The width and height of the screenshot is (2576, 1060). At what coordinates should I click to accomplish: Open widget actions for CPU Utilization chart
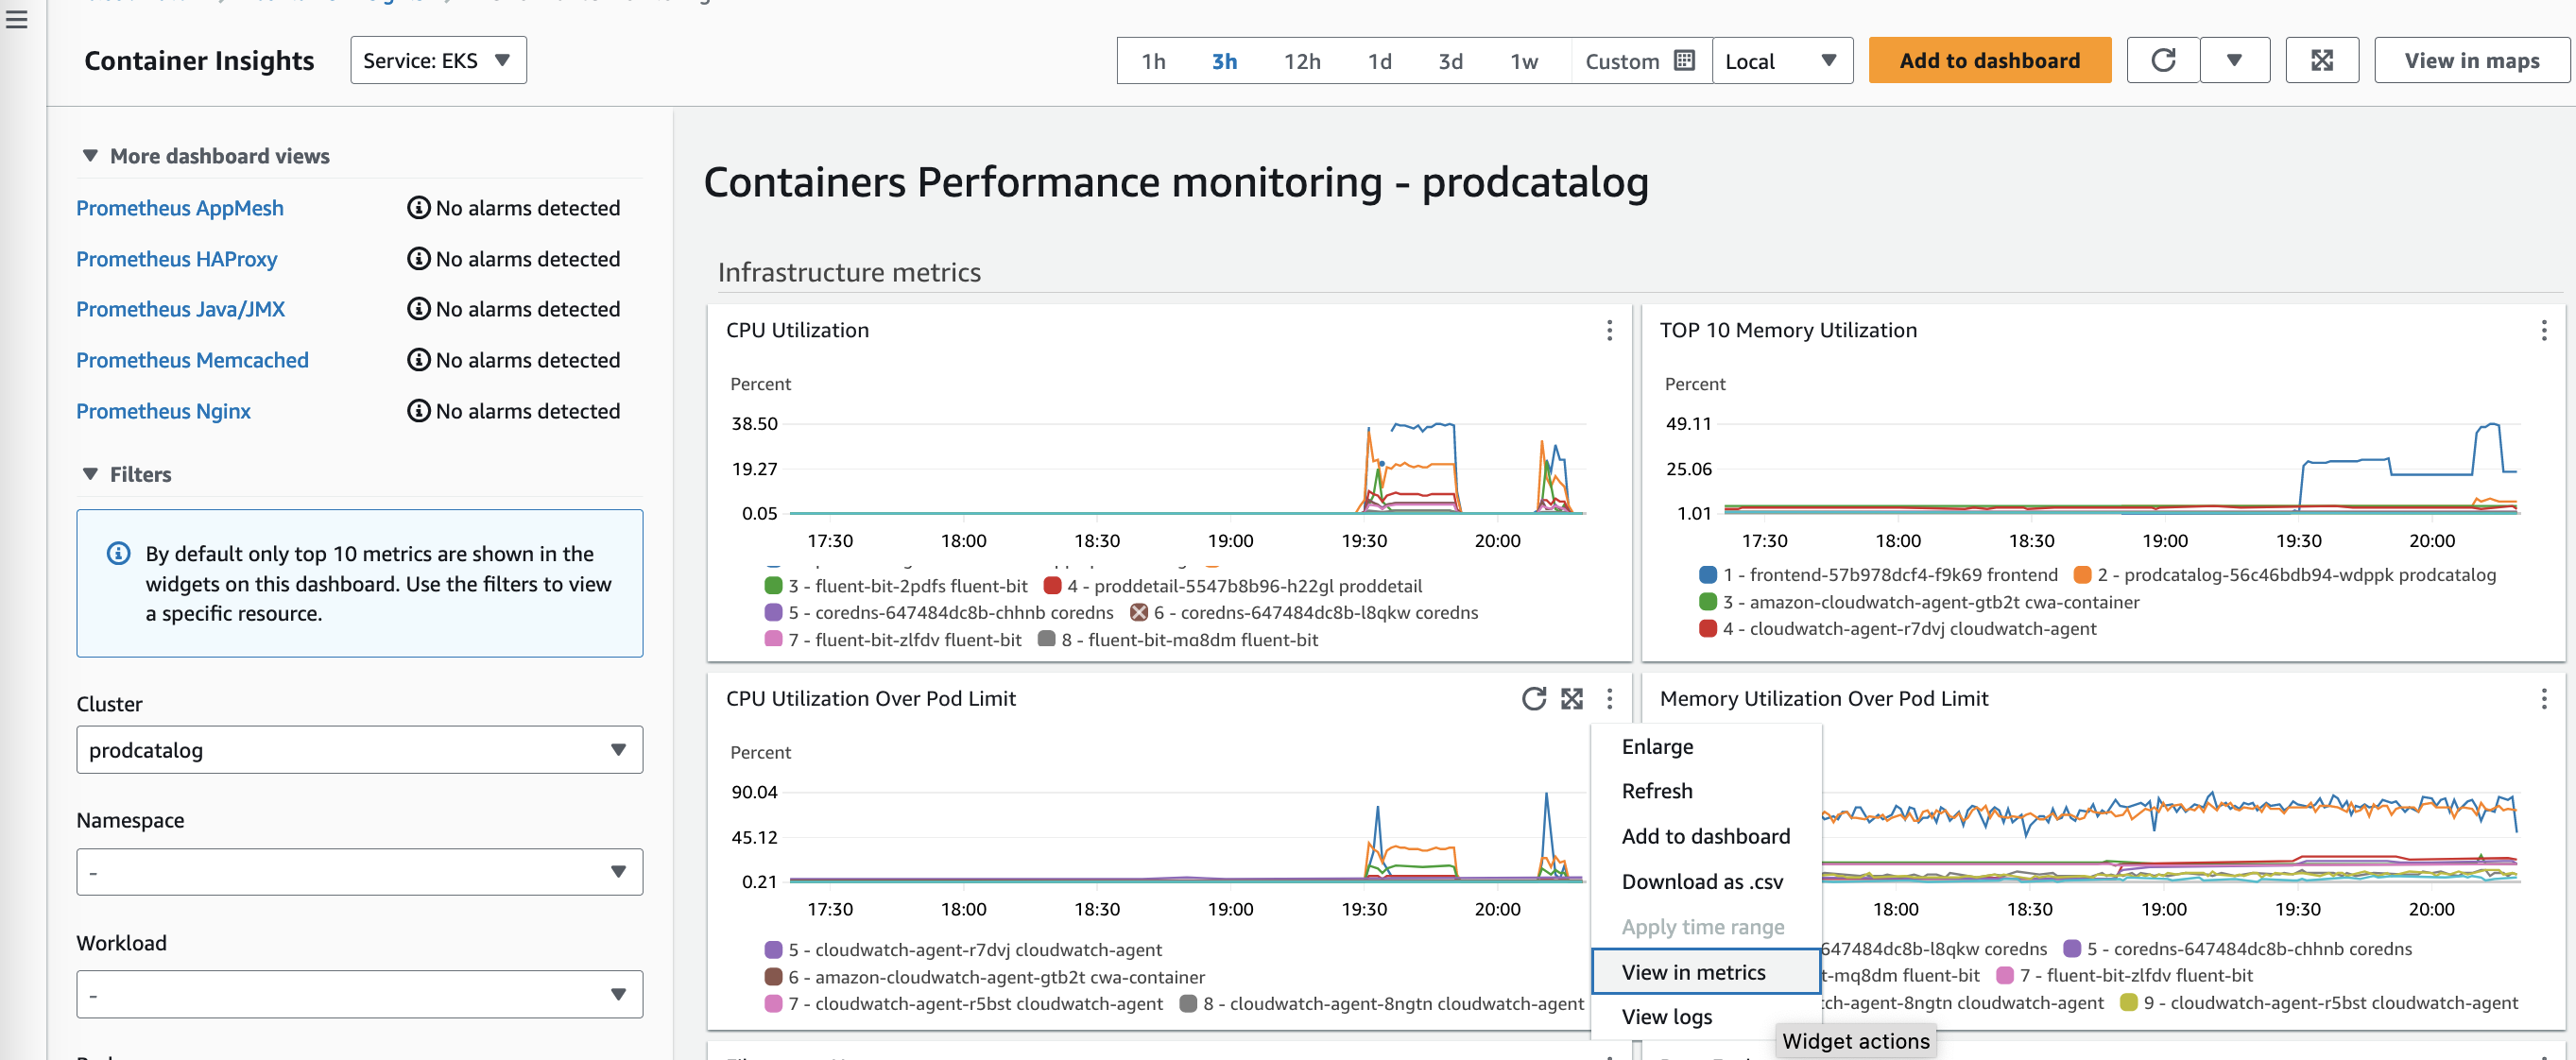tap(1609, 330)
